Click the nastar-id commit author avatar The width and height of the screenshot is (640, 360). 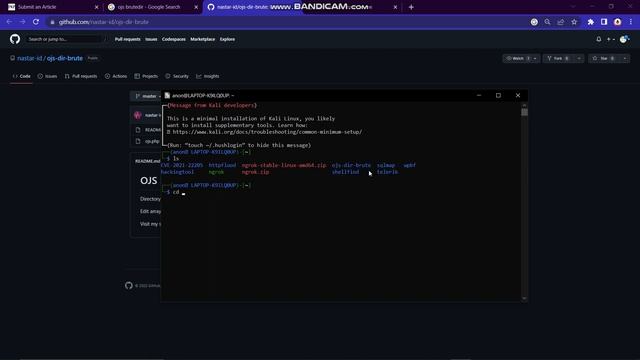138,115
